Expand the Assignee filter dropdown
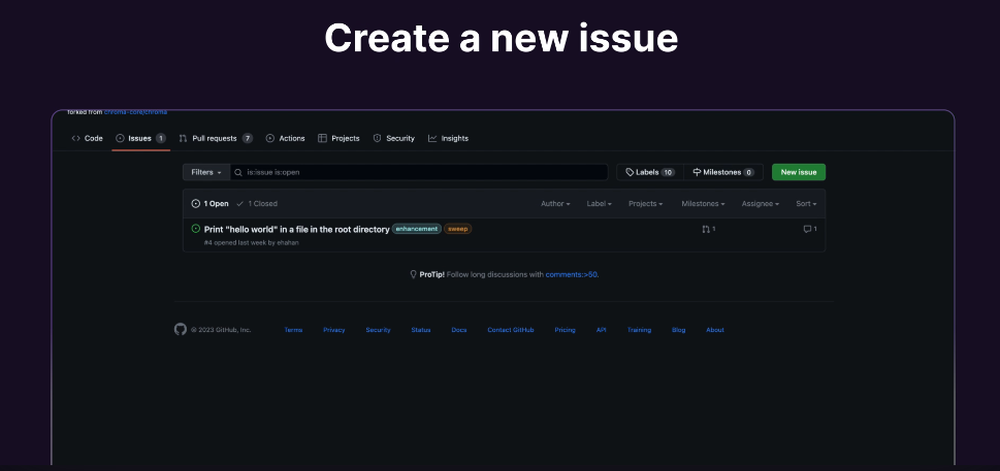The width and height of the screenshot is (1000, 471). point(760,204)
